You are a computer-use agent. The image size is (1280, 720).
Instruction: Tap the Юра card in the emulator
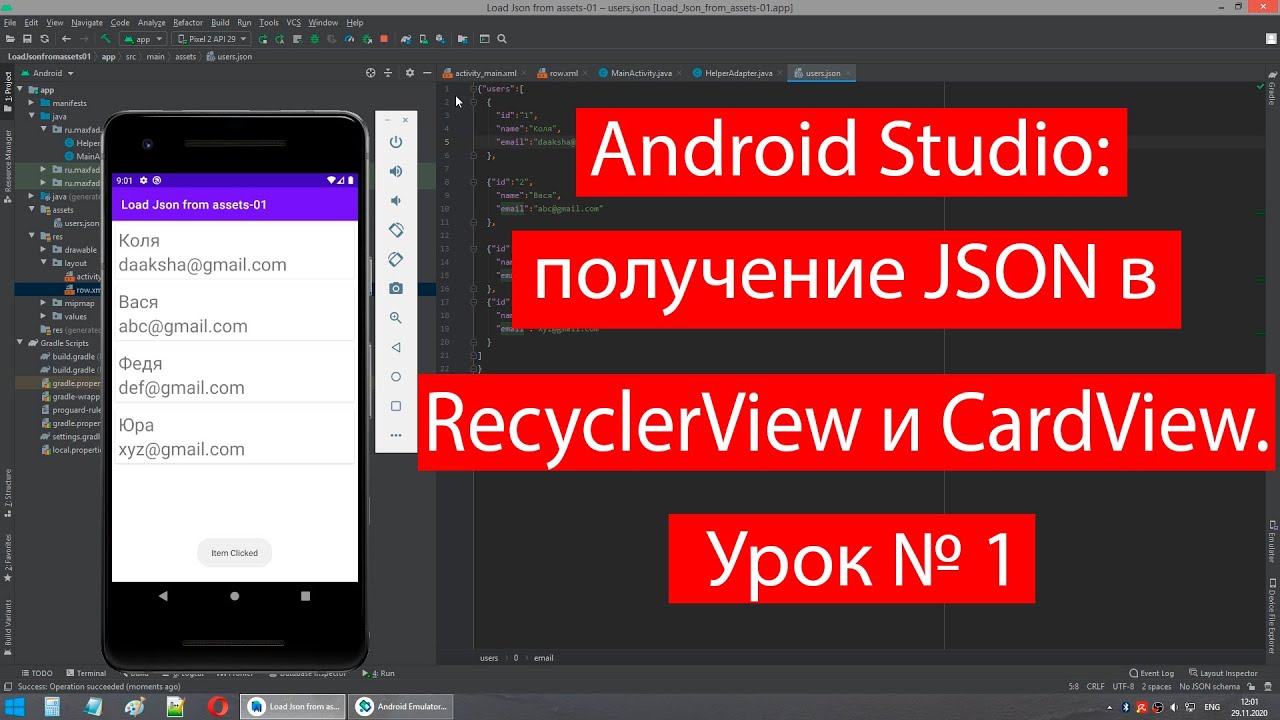[235, 437]
